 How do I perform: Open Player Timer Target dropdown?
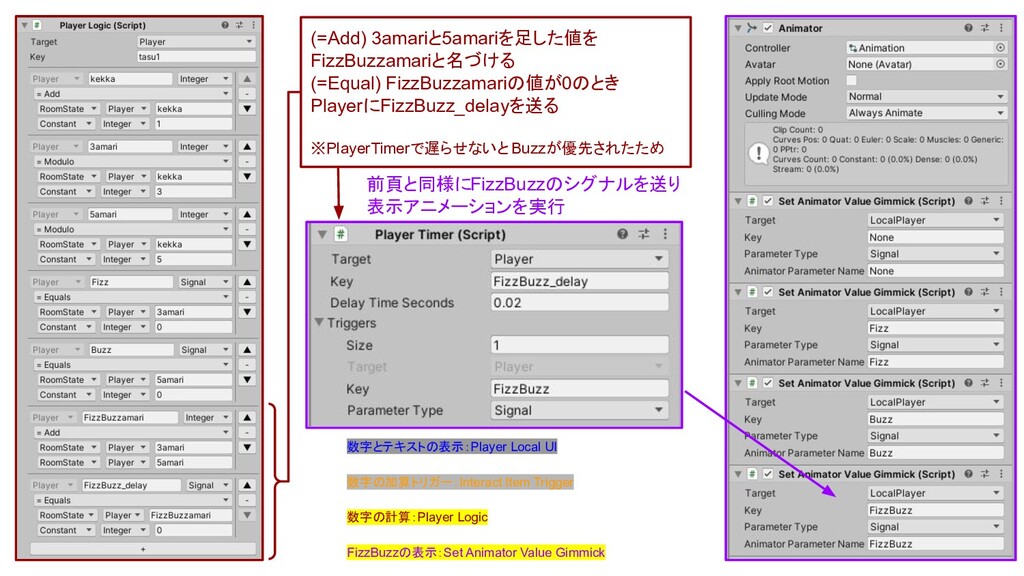pos(579,259)
